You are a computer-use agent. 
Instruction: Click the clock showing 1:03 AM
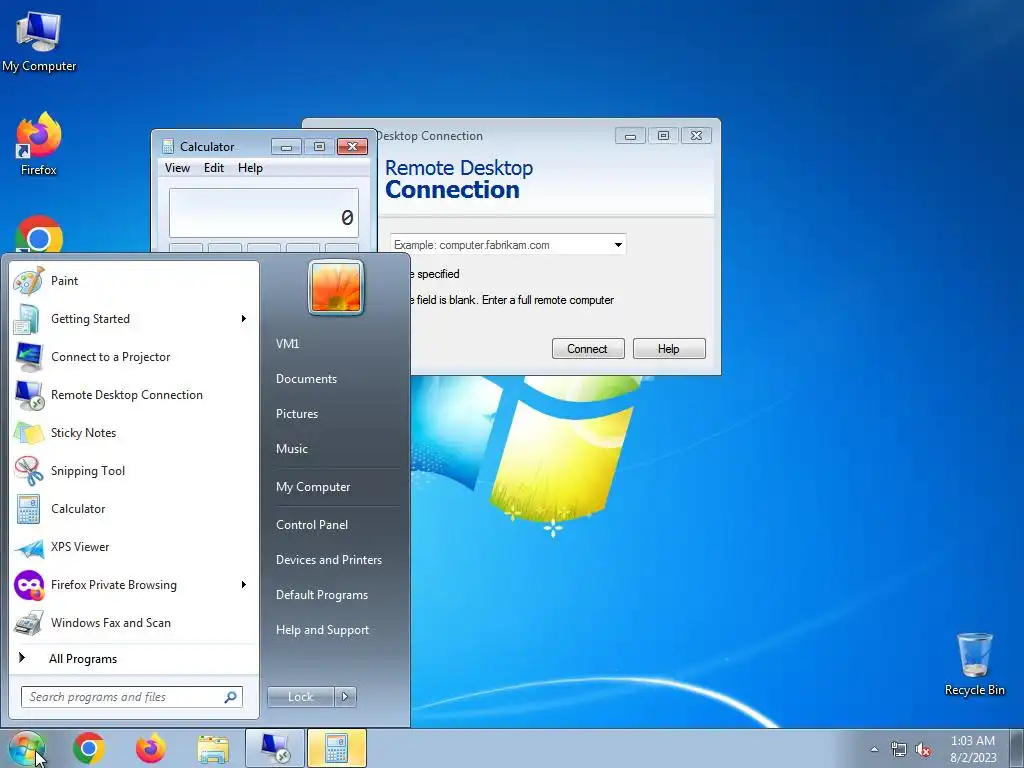tap(972, 748)
